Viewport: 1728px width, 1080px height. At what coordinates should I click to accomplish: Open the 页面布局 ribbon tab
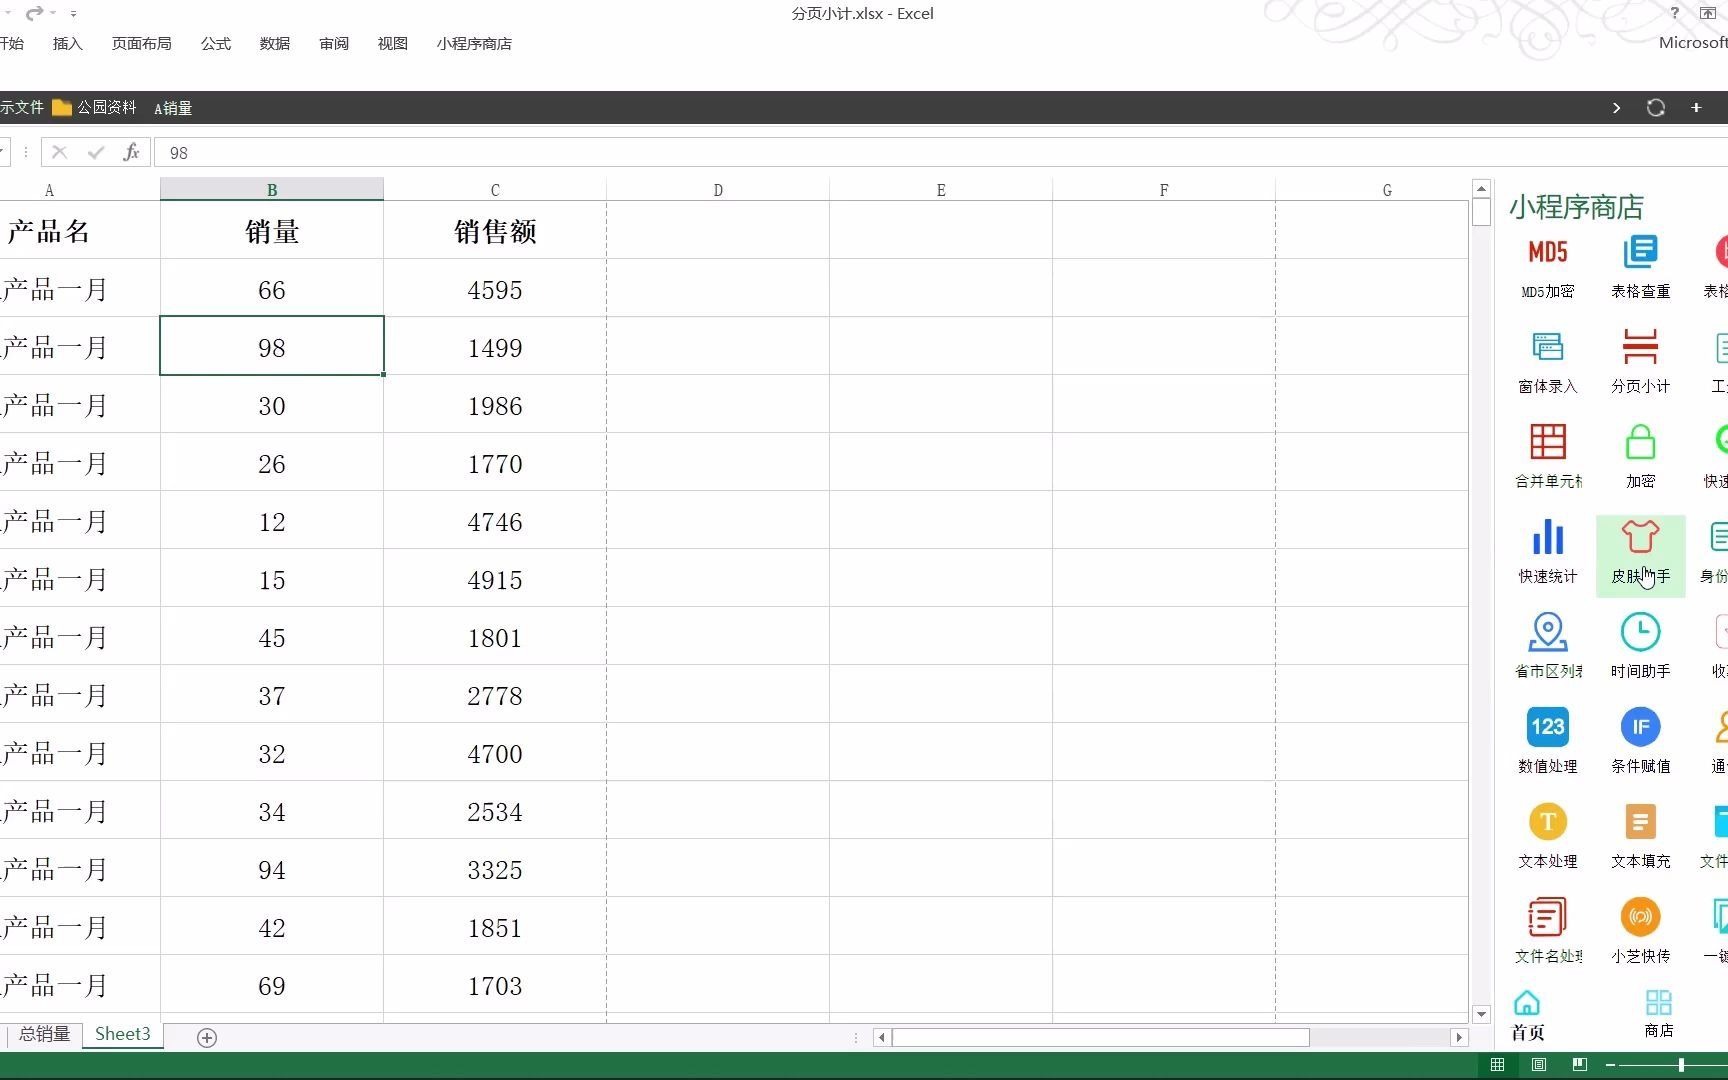[141, 44]
